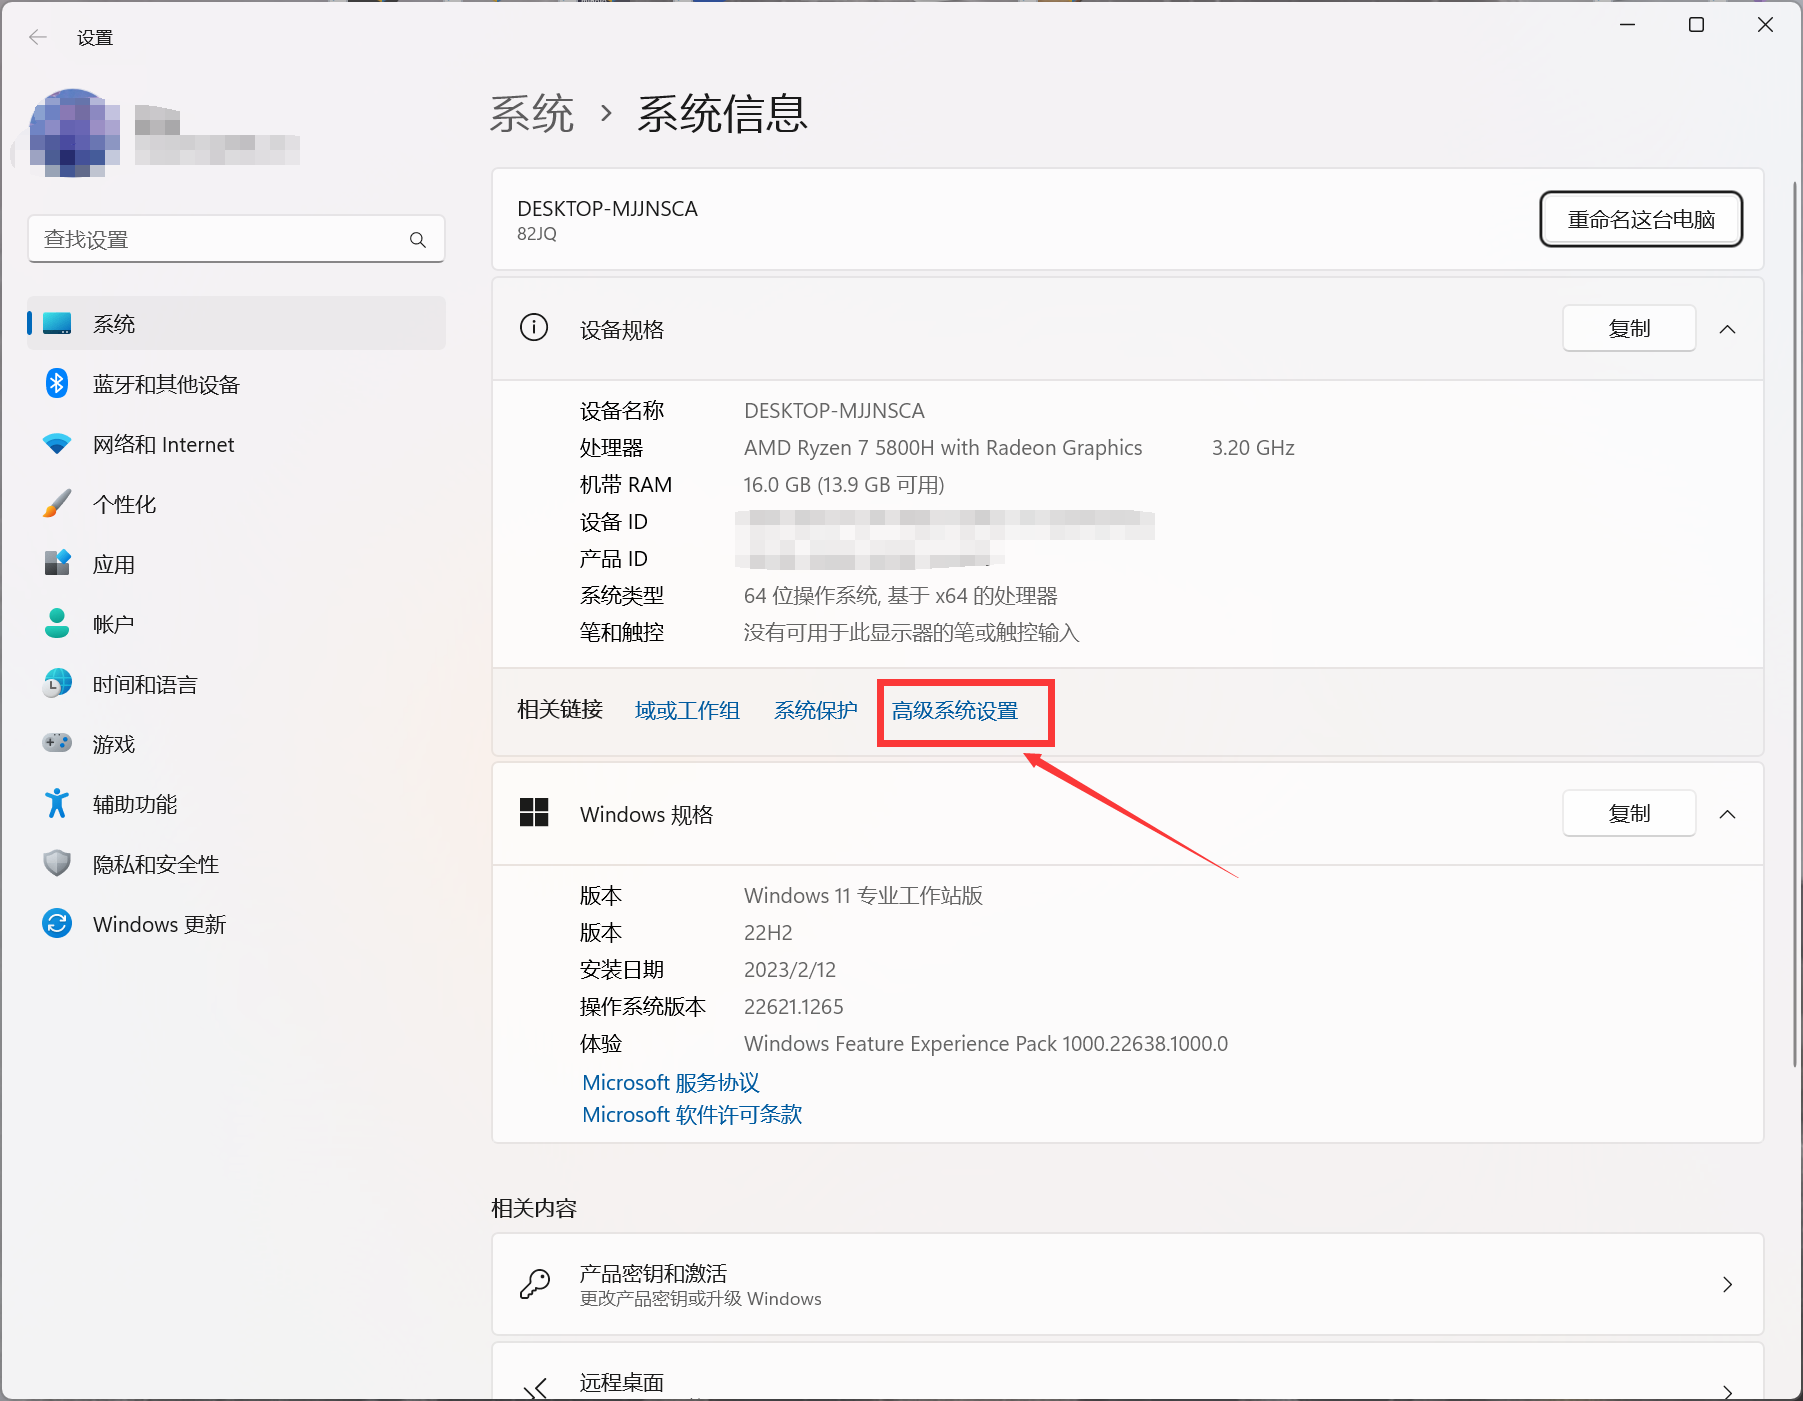
Task: Click 64 位操作系统 system type value
Action: click(900, 595)
